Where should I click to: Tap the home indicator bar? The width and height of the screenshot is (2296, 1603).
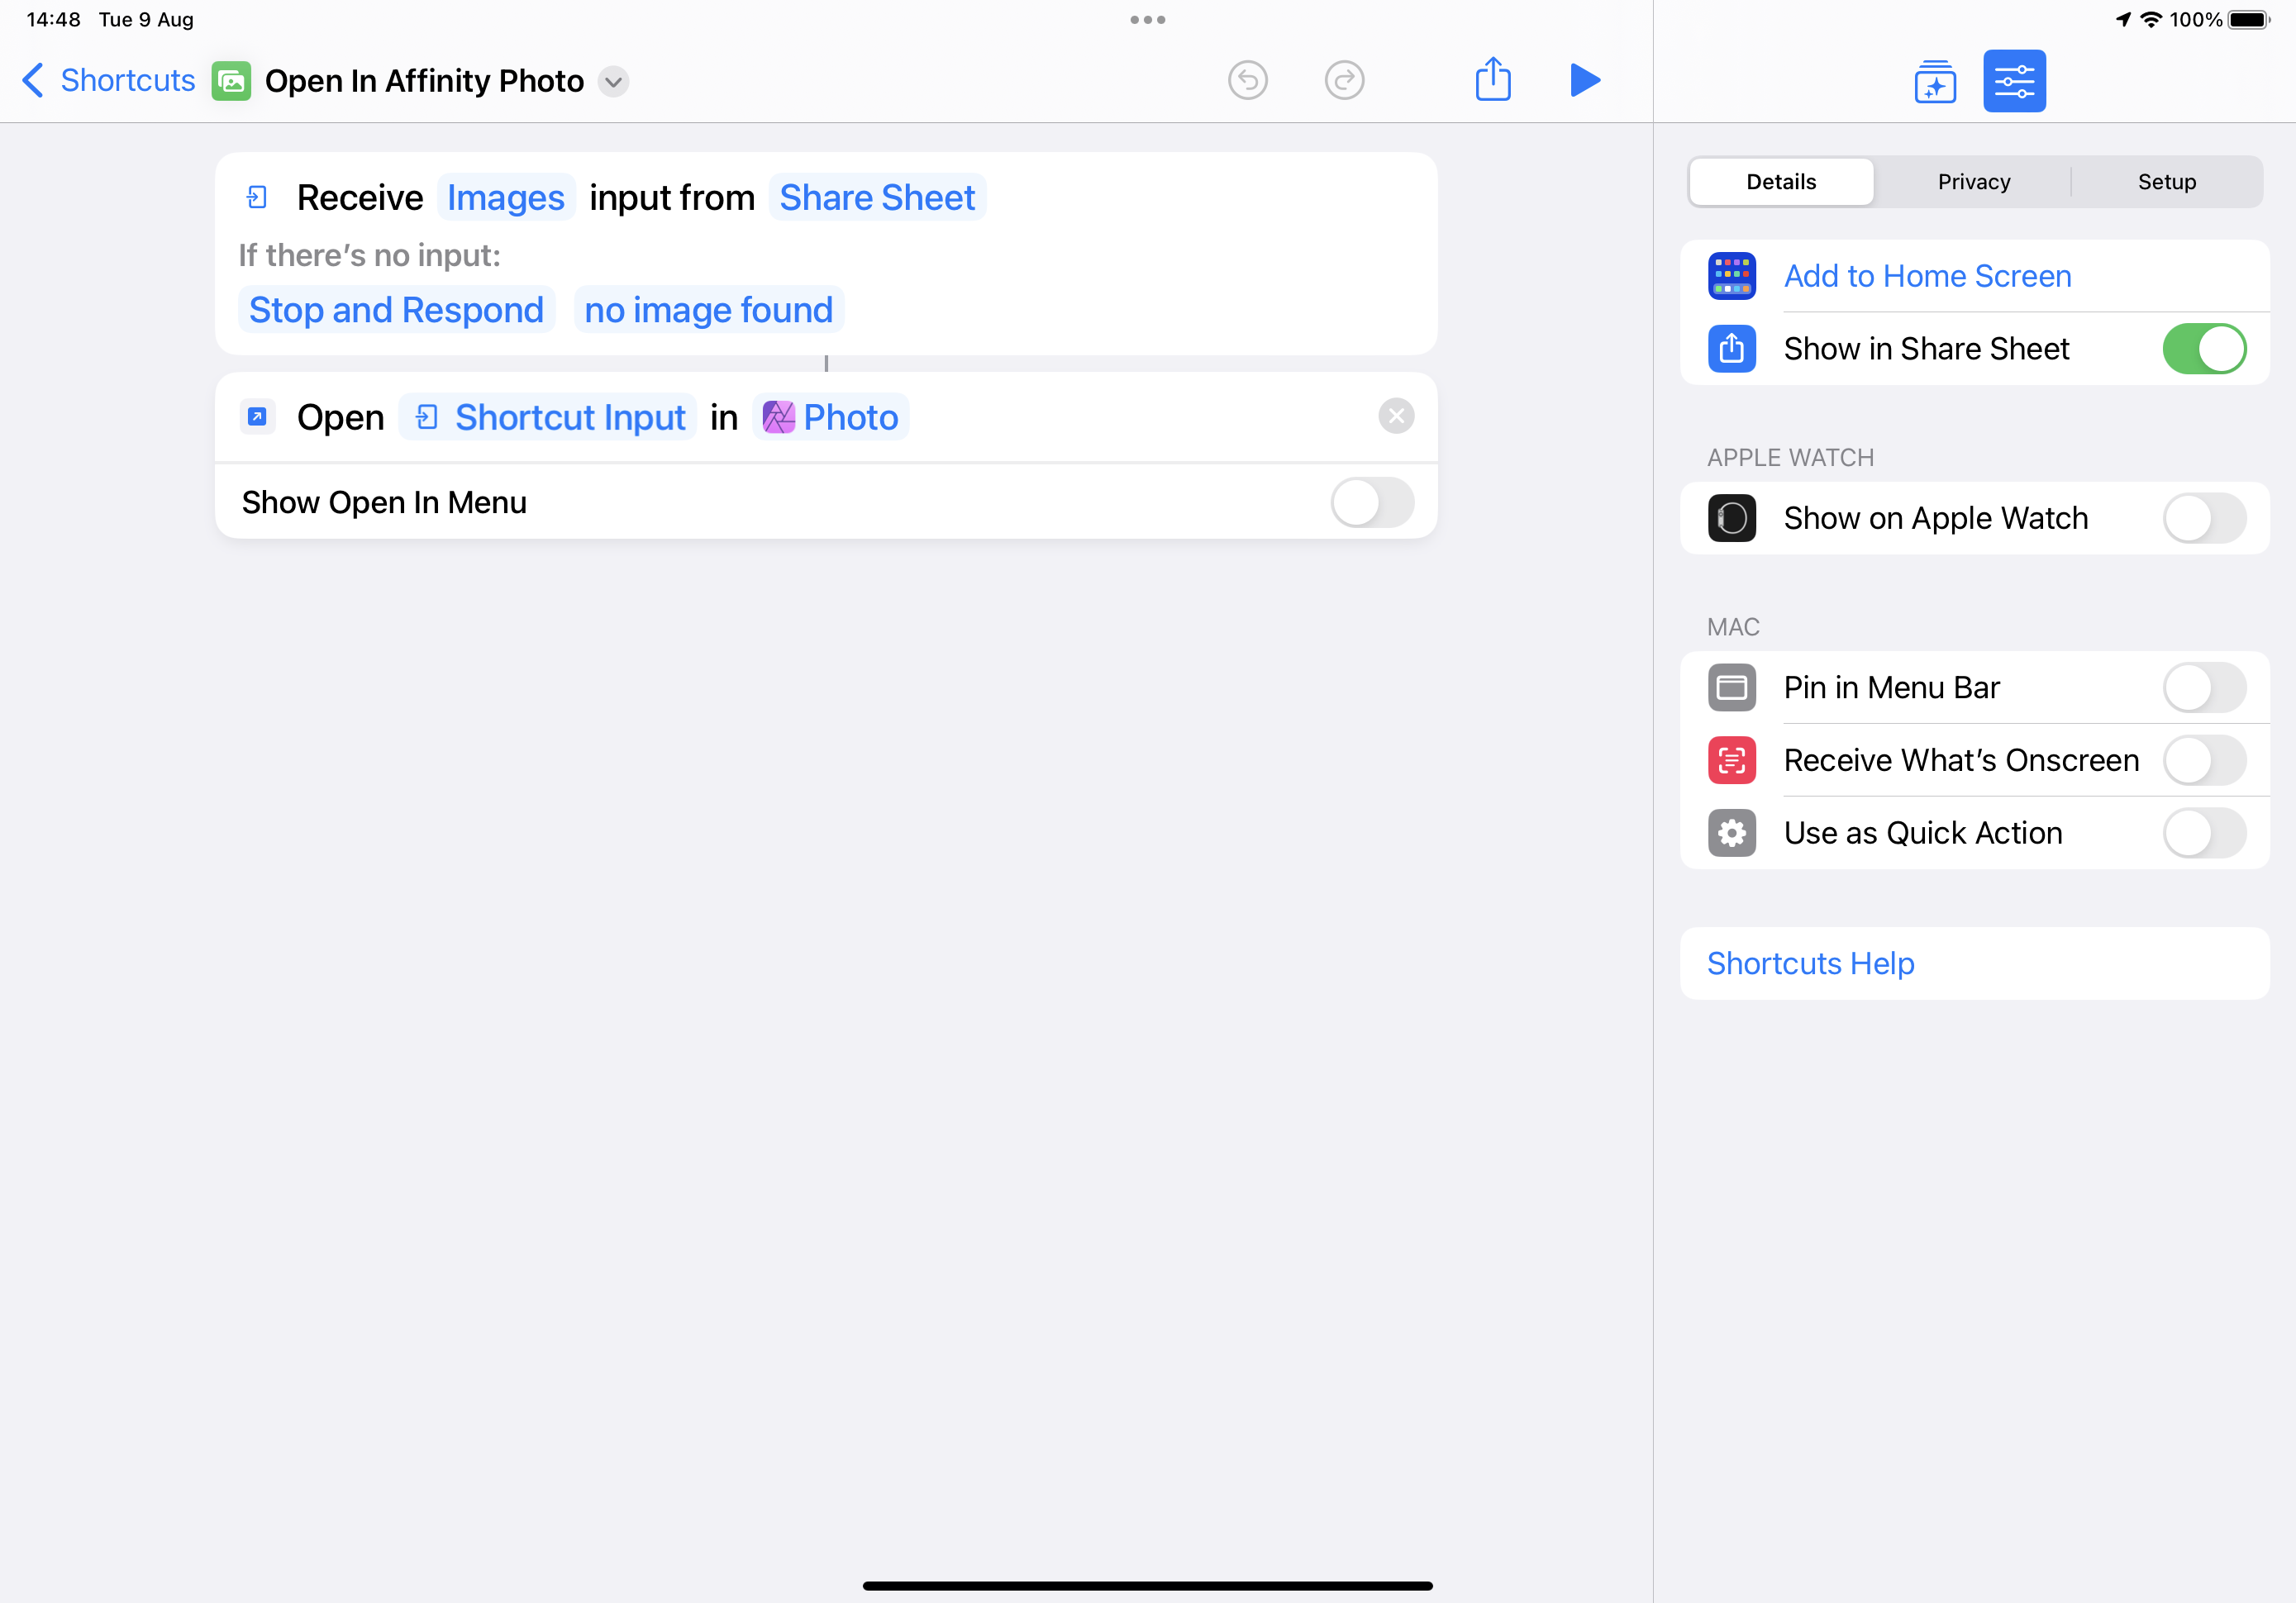coord(1147,1585)
